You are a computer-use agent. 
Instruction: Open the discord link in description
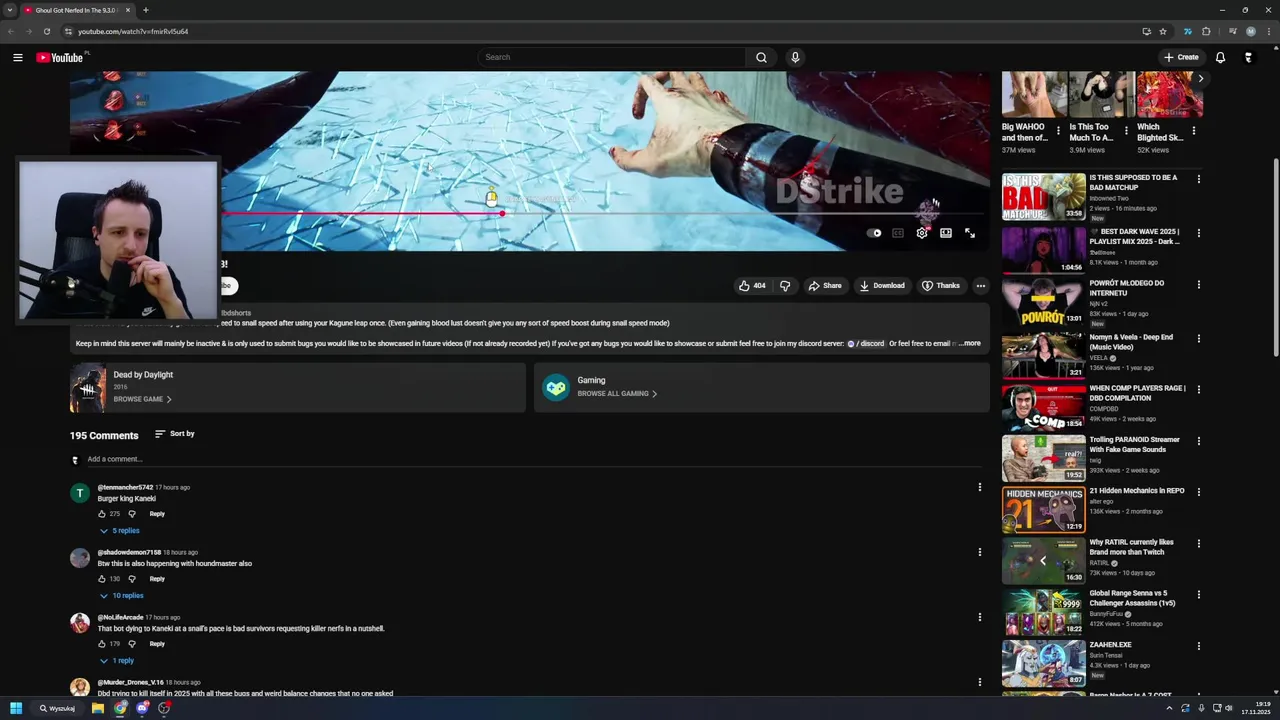point(866,344)
